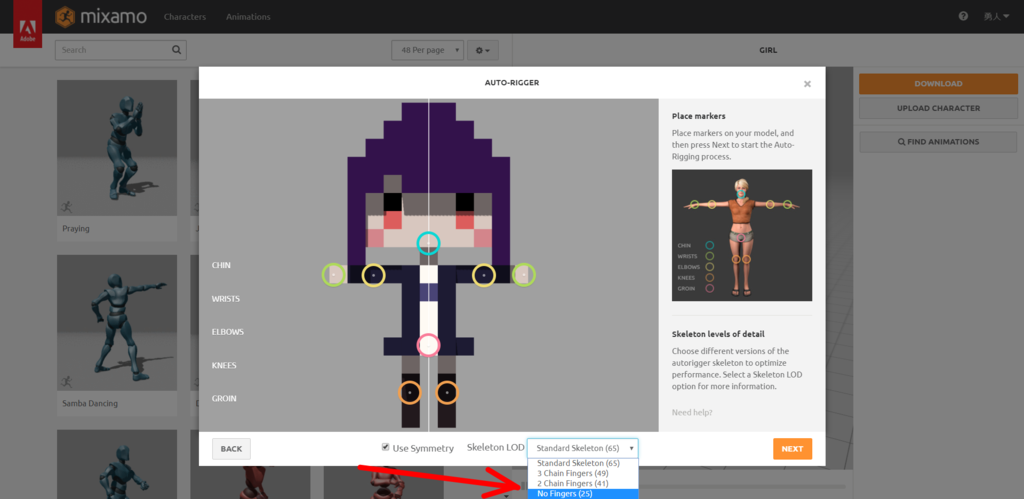Select the right green wrist marker
Viewport: 1024px width, 499px height.
tap(524, 275)
